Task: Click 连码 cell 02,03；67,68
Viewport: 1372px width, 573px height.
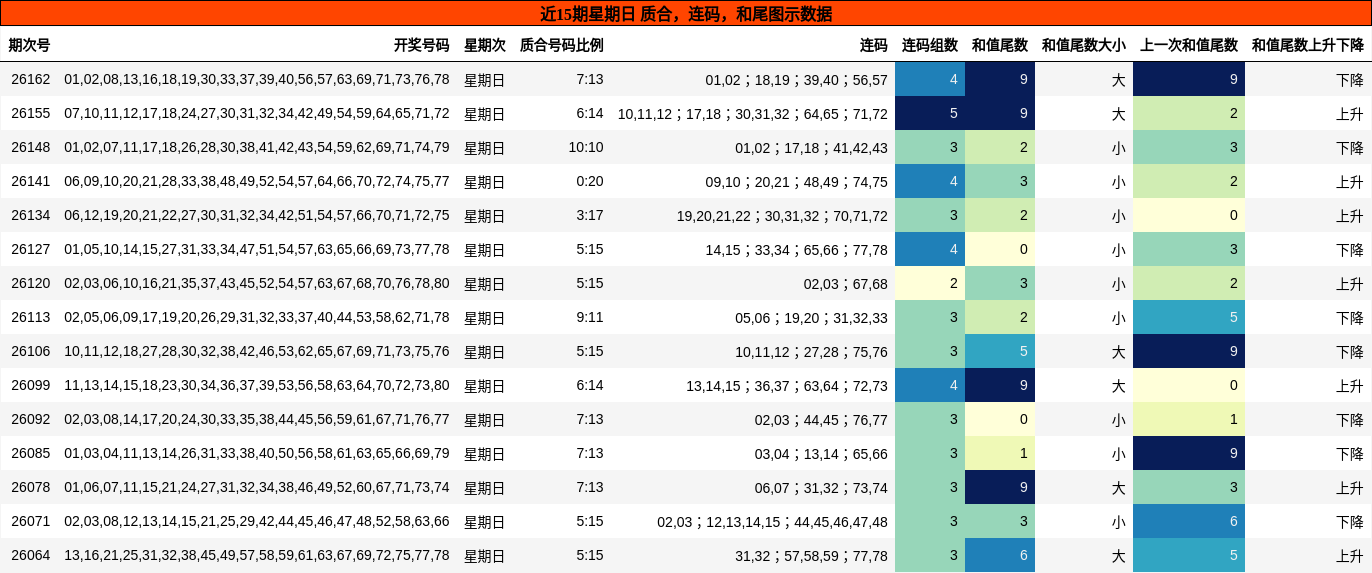Action: point(845,283)
